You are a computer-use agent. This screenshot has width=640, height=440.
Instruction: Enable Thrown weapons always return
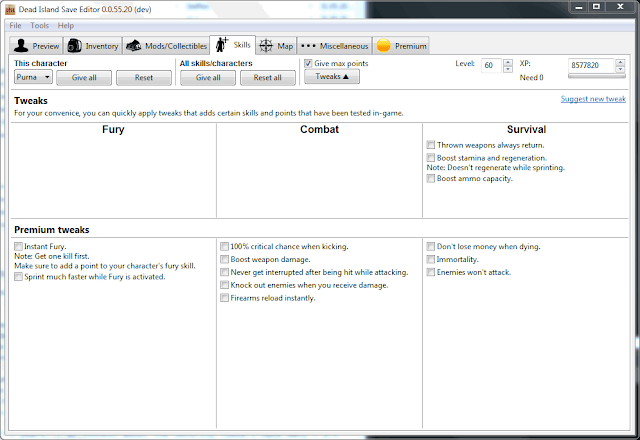click(x=431, y=145)
